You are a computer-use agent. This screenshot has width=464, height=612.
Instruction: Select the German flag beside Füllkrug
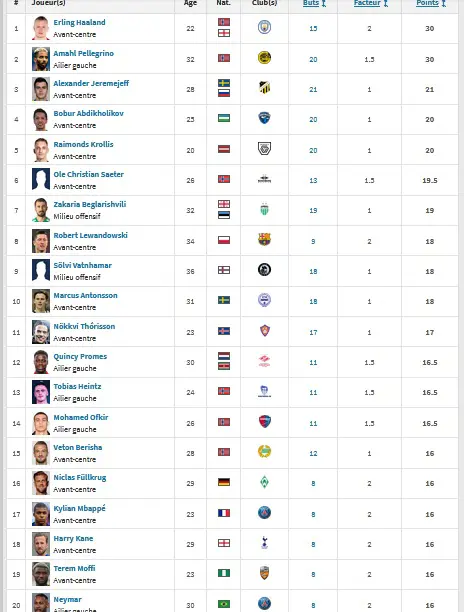tap(224, 482)
